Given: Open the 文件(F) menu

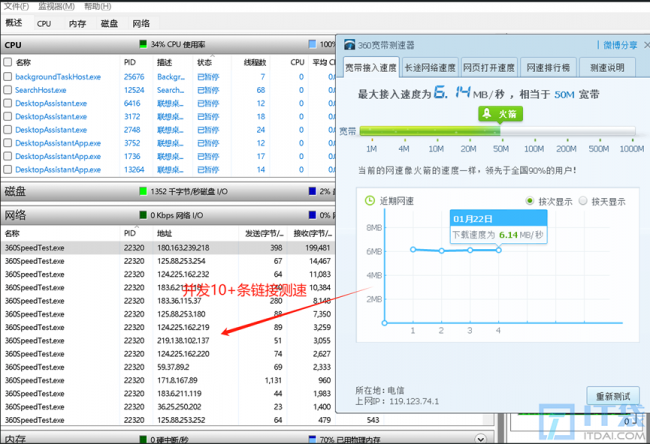Looking at the screenshot, I should coord(17,6).
